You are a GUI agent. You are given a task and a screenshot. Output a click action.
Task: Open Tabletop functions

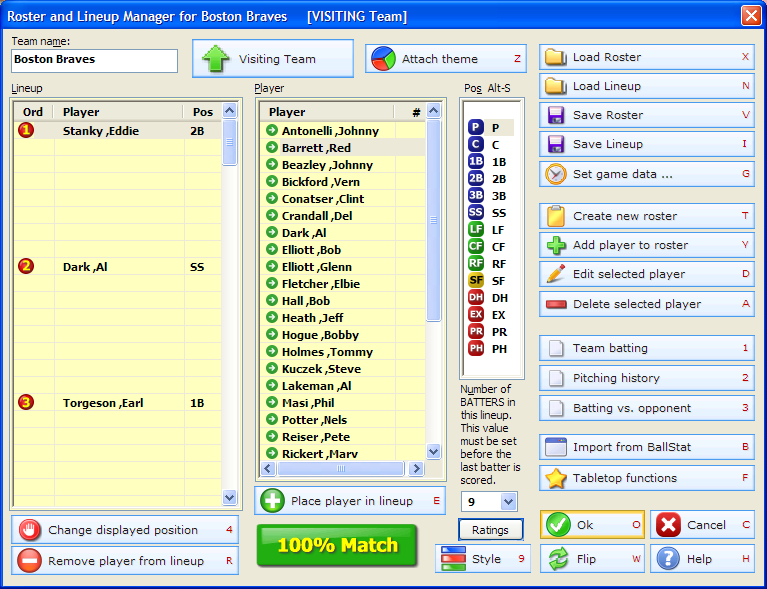(x=647, y=478)
